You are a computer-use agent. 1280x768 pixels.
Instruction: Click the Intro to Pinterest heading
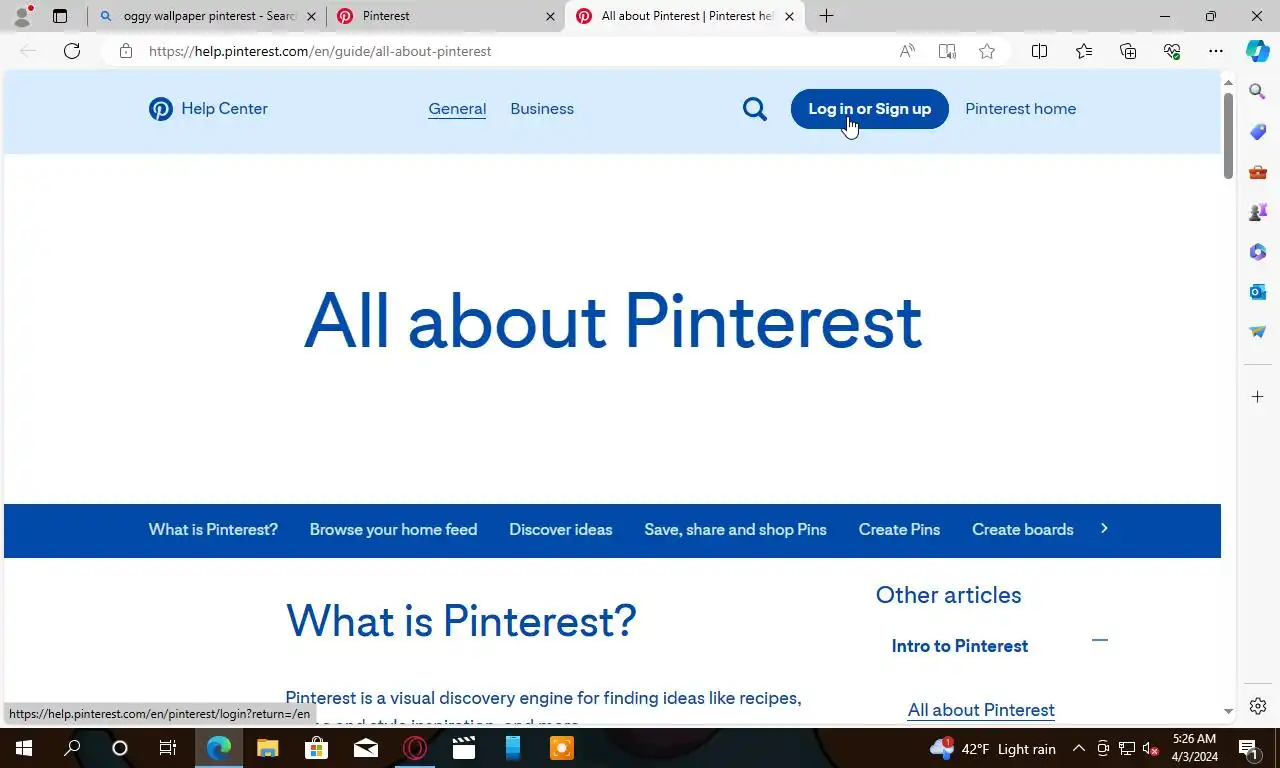pos(960,646)
